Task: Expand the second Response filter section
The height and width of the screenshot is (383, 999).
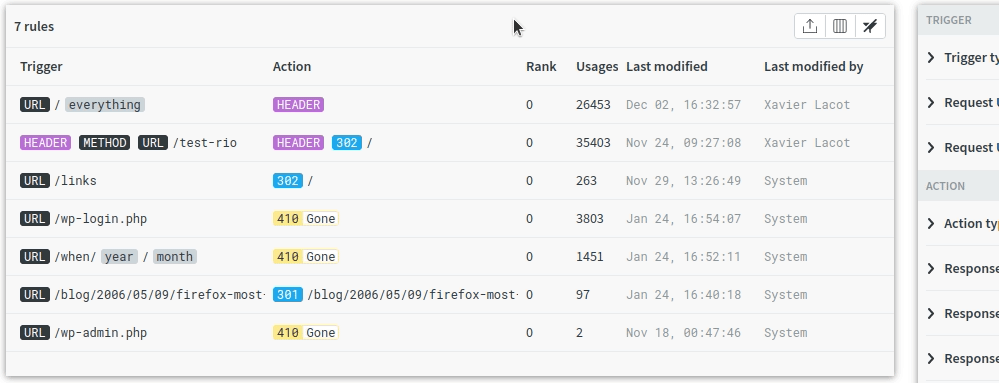Action: click(962, 314)
